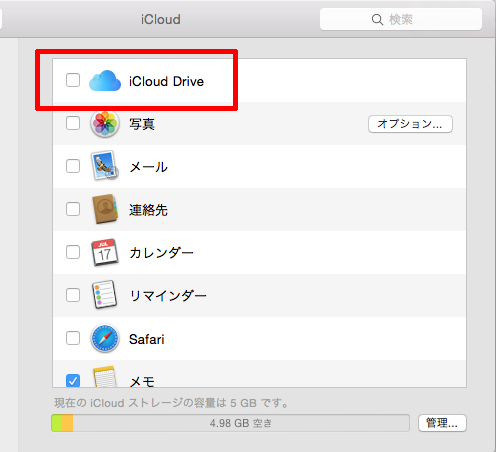Select the メモ label
496x452 pixels.
point(142,381)
